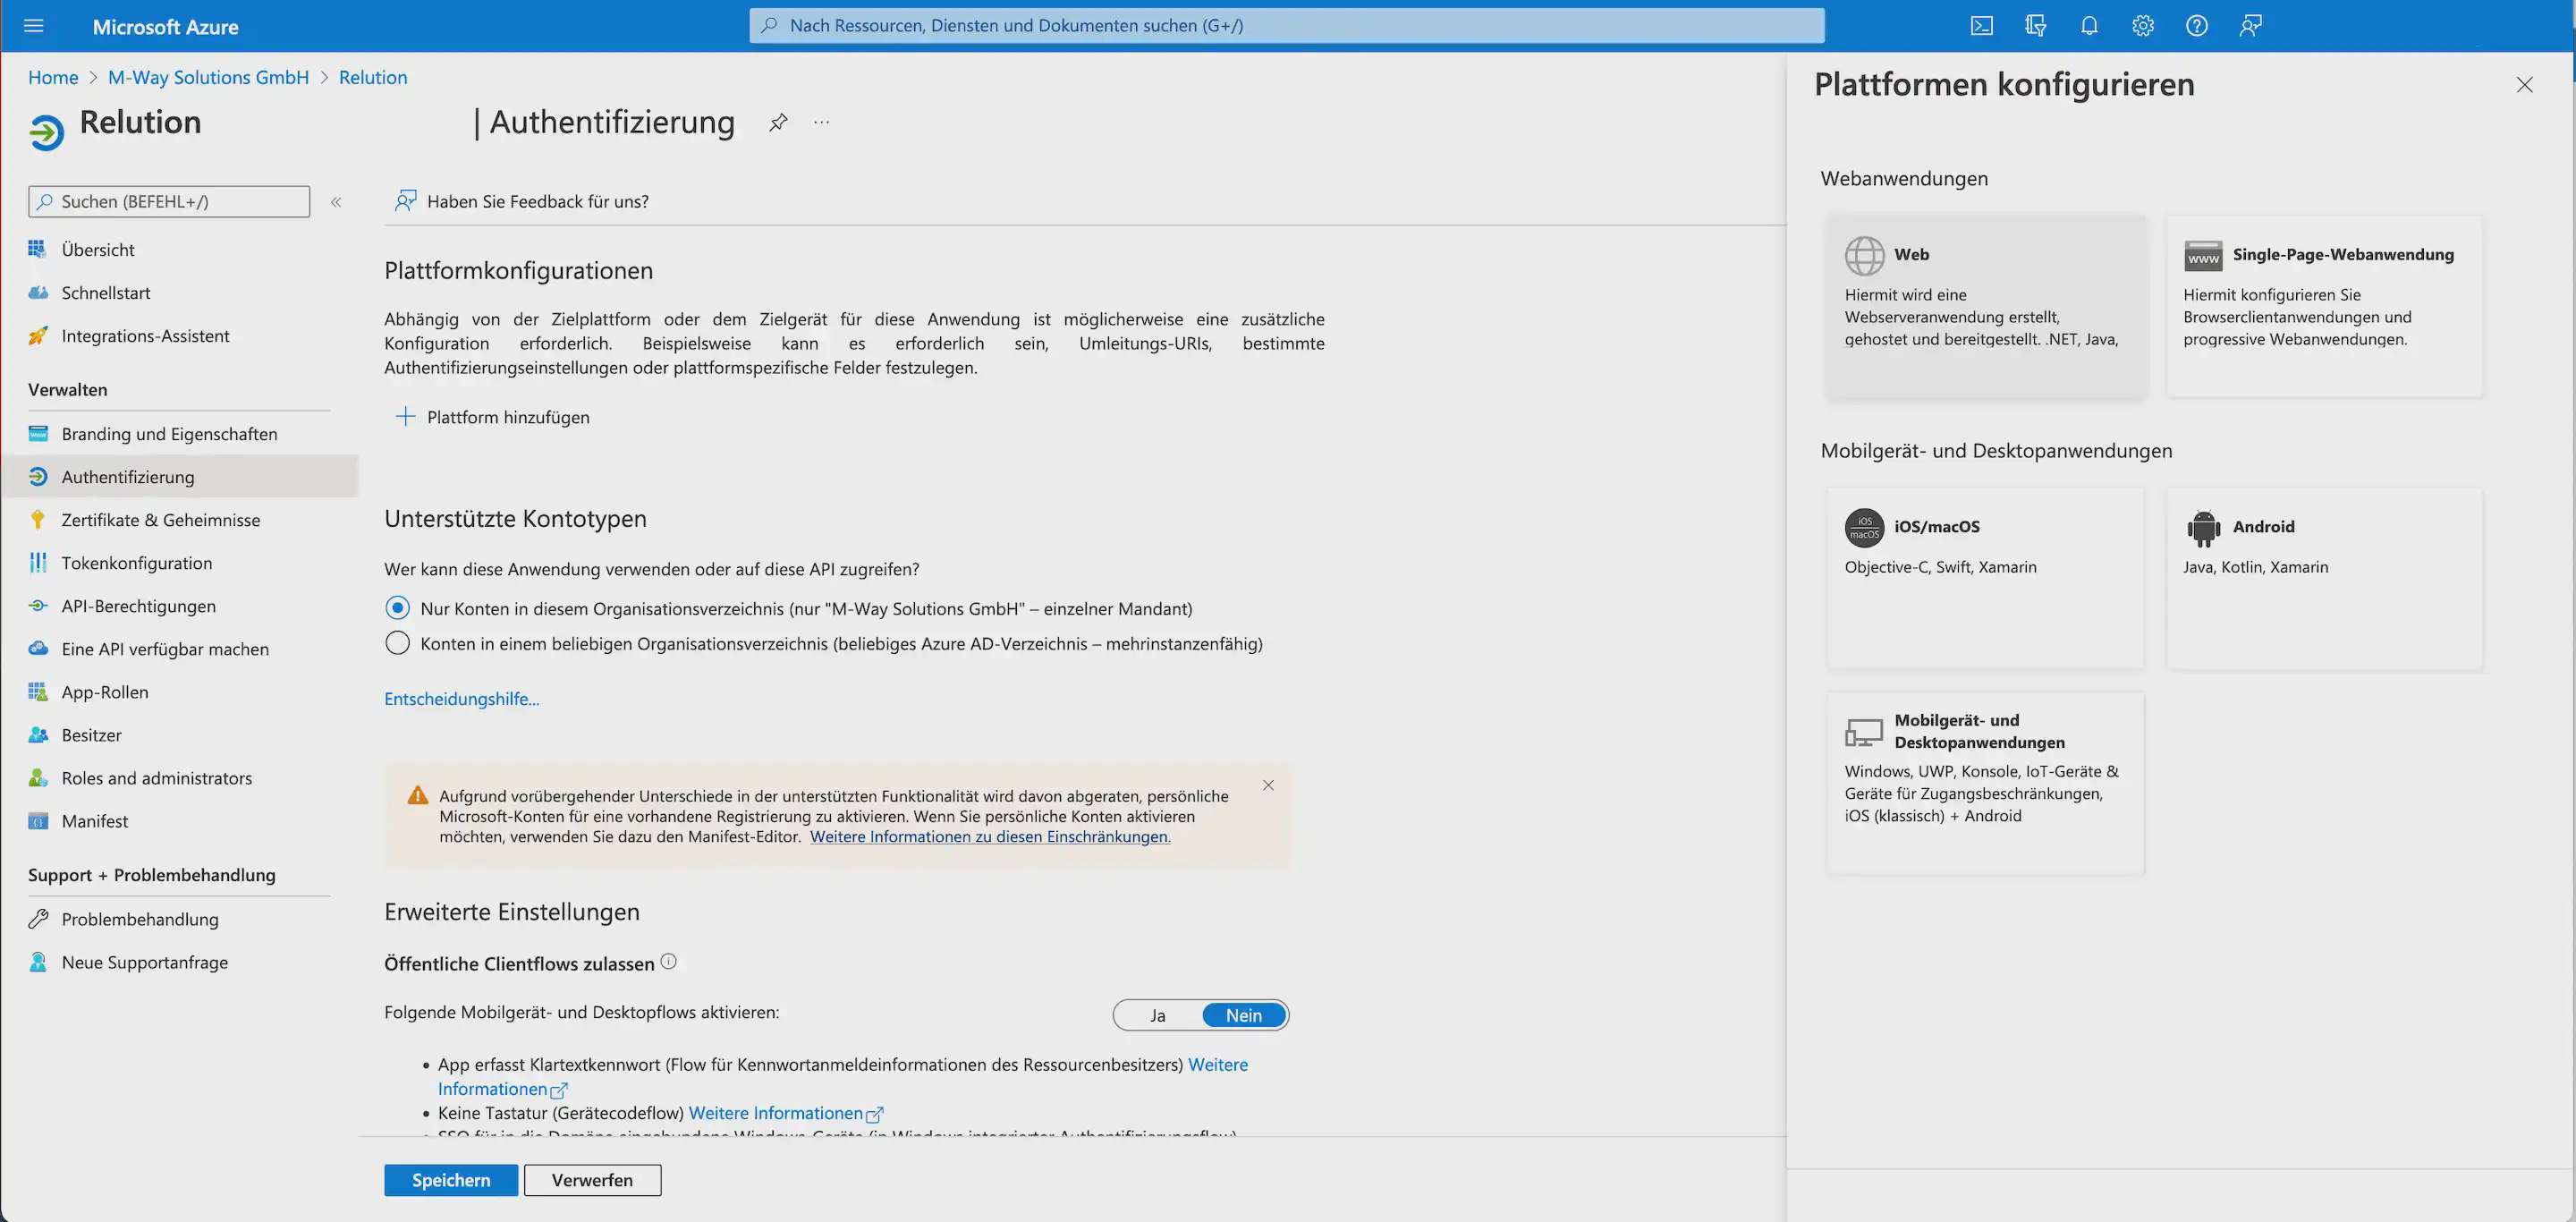Open the Azure portal hamburger menu
Screen dimensions: 2576x1222
point(33,26)
